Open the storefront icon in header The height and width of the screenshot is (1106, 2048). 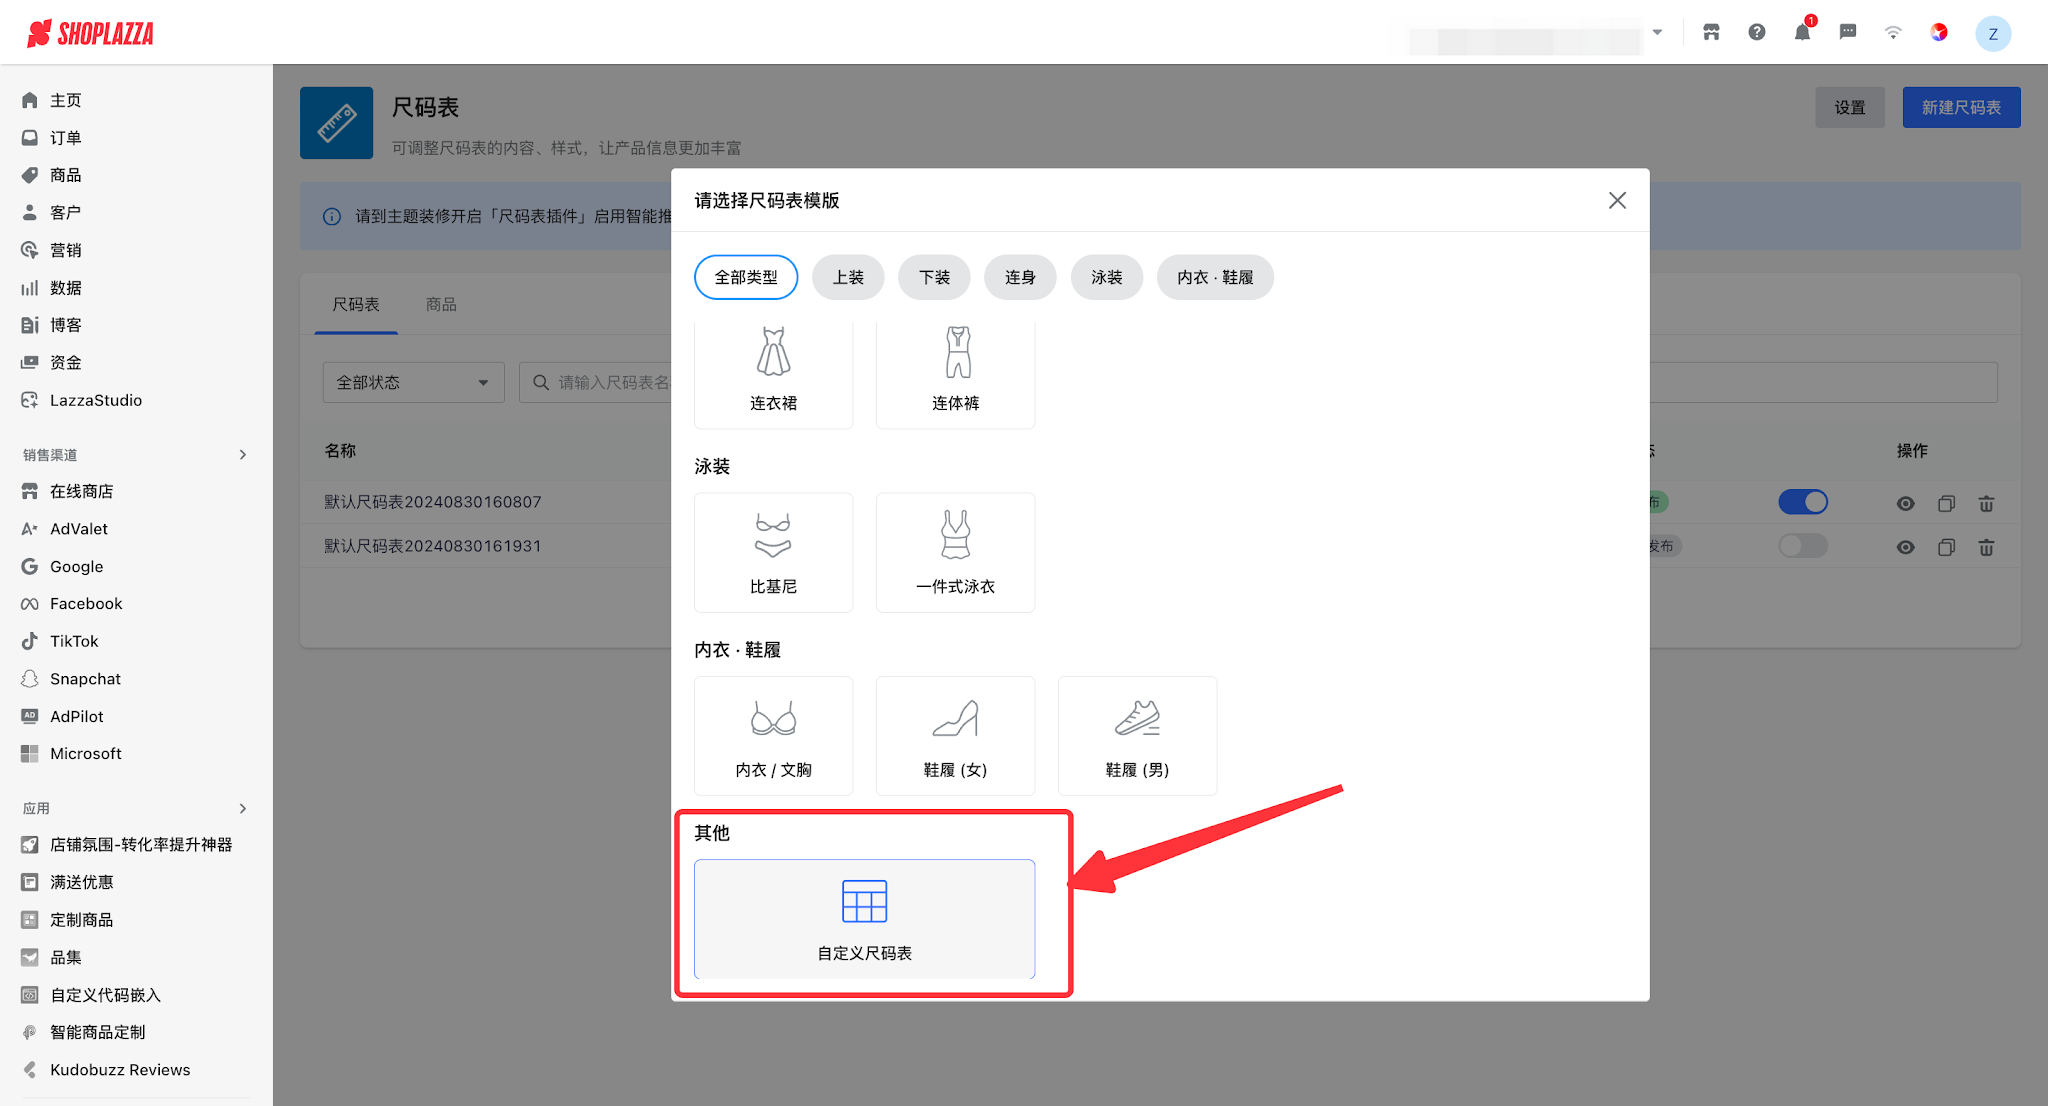[1711, 32]
